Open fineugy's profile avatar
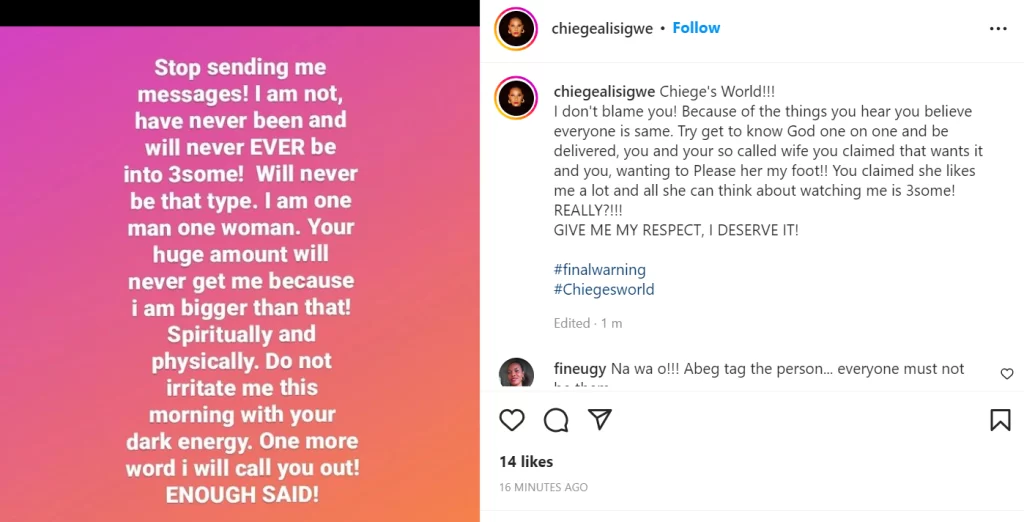This screenshot has width=1024, height=522. point(516,372)
